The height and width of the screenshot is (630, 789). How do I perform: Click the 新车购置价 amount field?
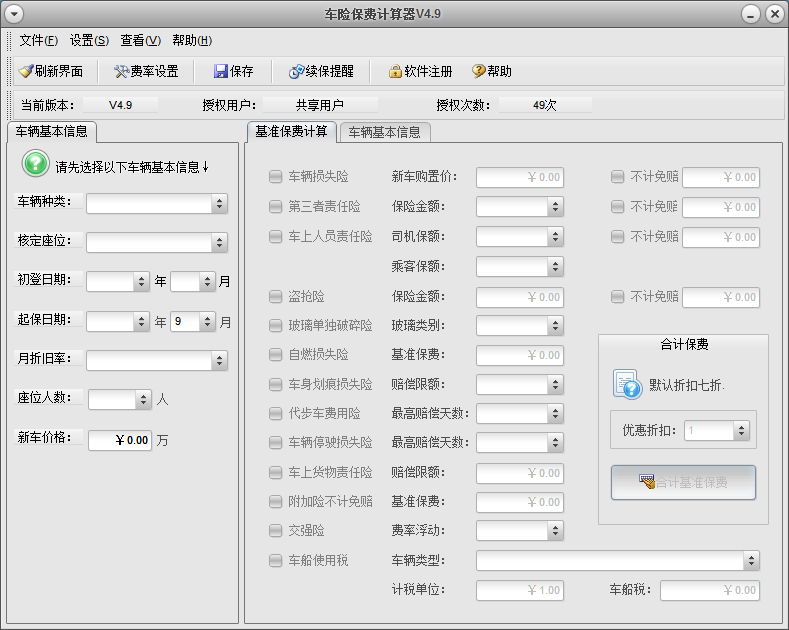click(x=520, y=177)
